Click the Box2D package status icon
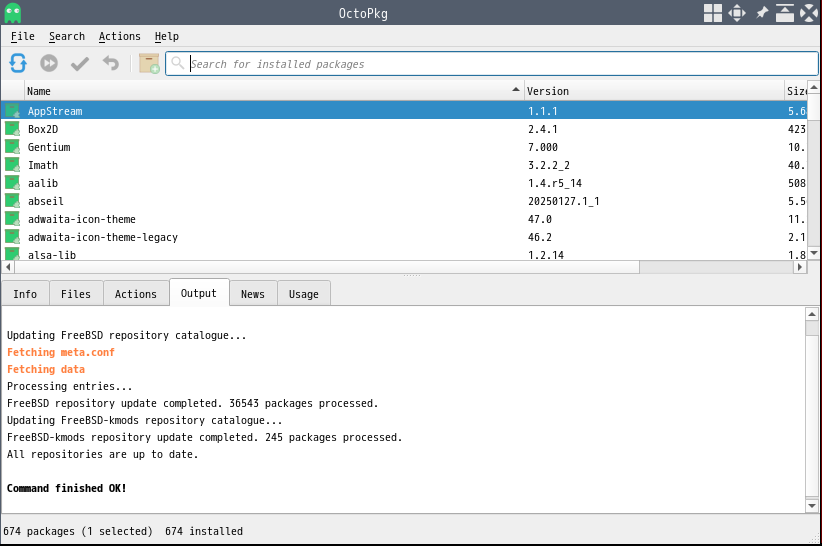The height and width of the screenshot is (546, 822). 13,129
